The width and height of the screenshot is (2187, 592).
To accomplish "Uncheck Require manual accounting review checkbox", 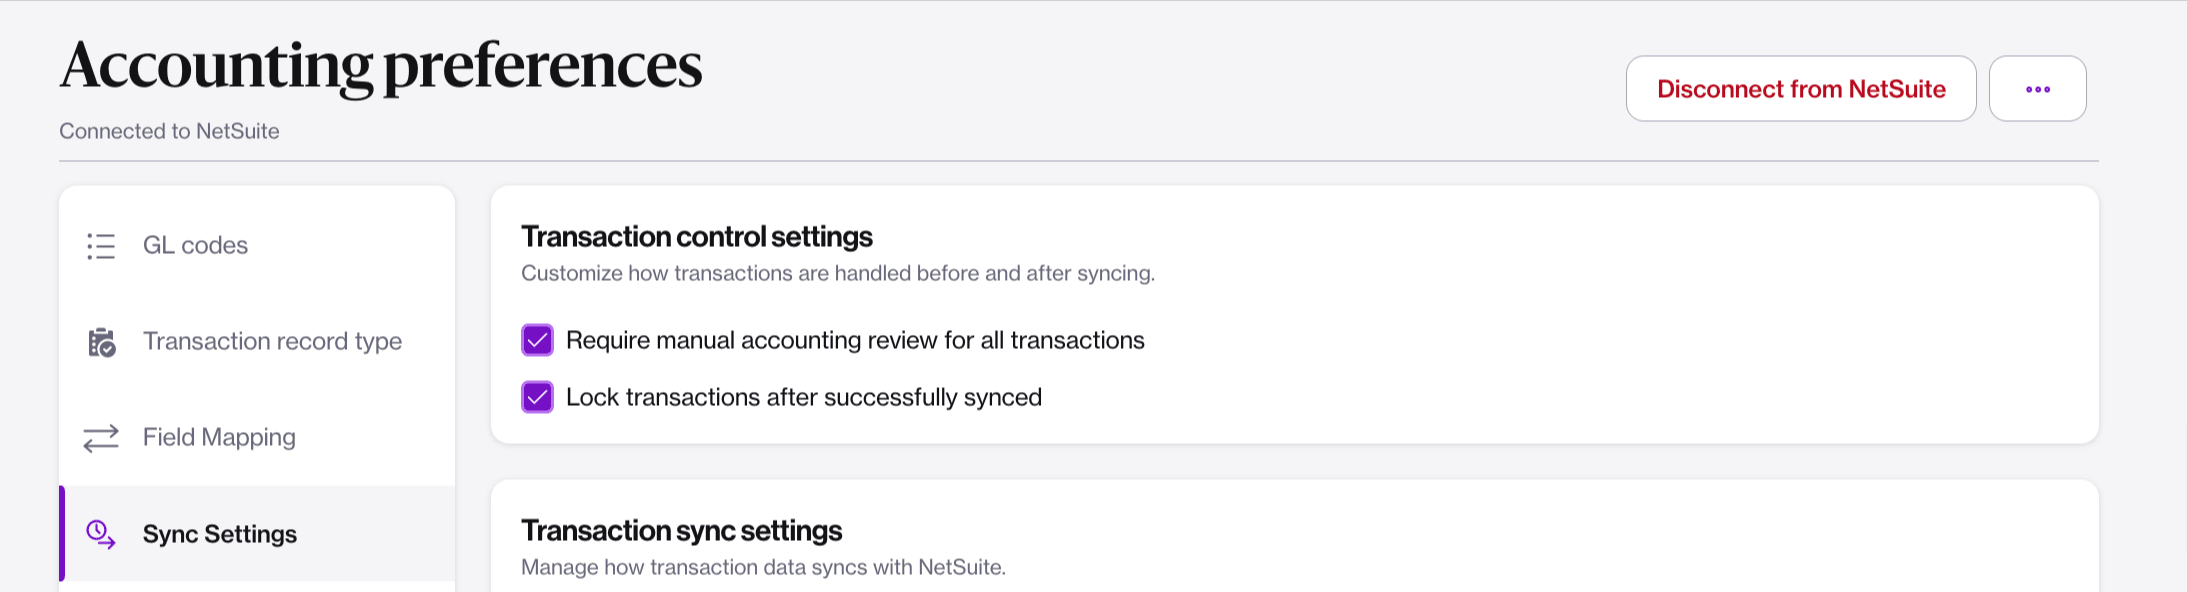I will (x=537, y=340).
